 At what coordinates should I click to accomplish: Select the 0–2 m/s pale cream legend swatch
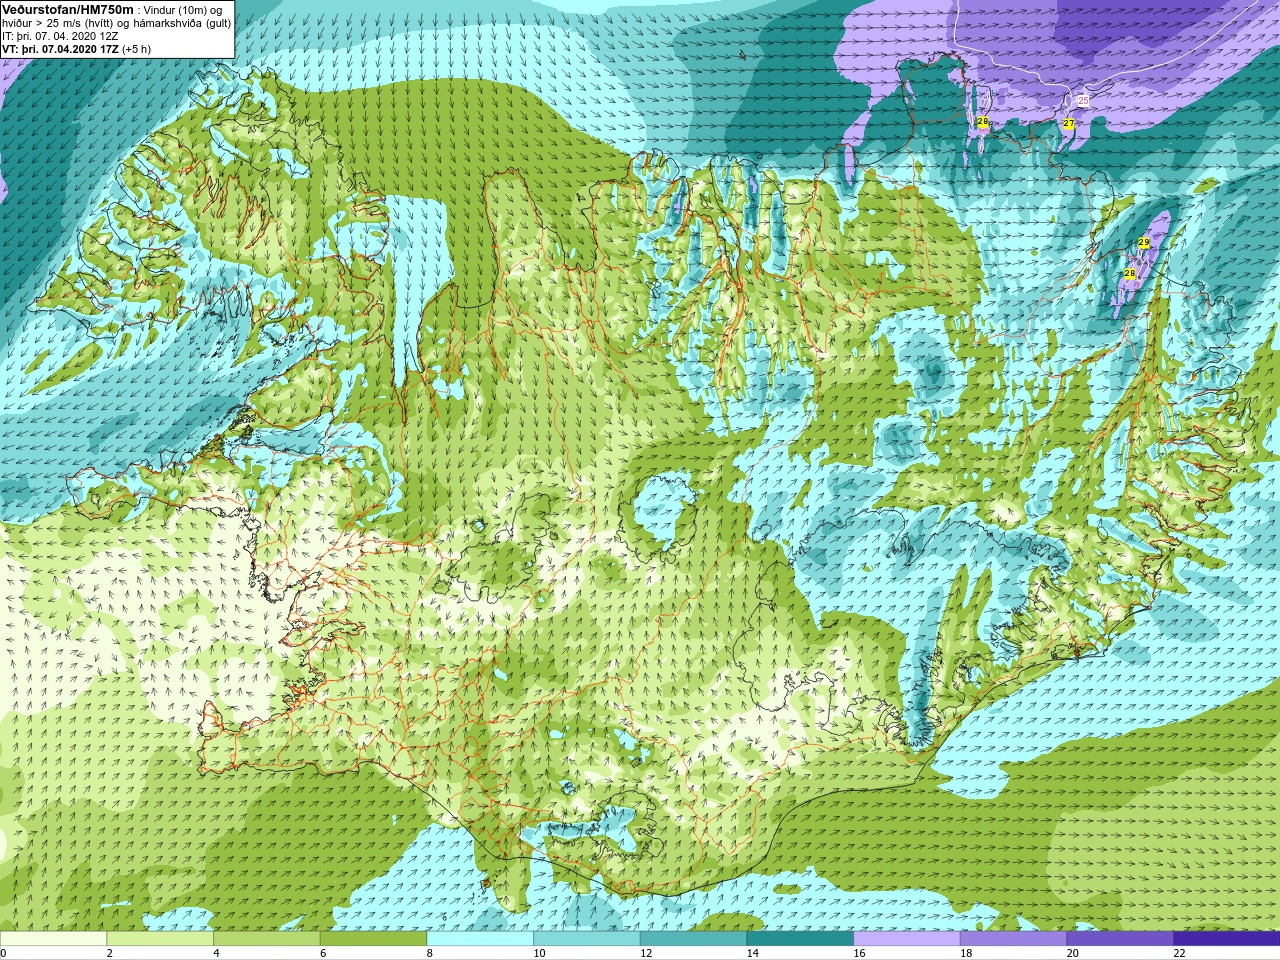(53, 939)
